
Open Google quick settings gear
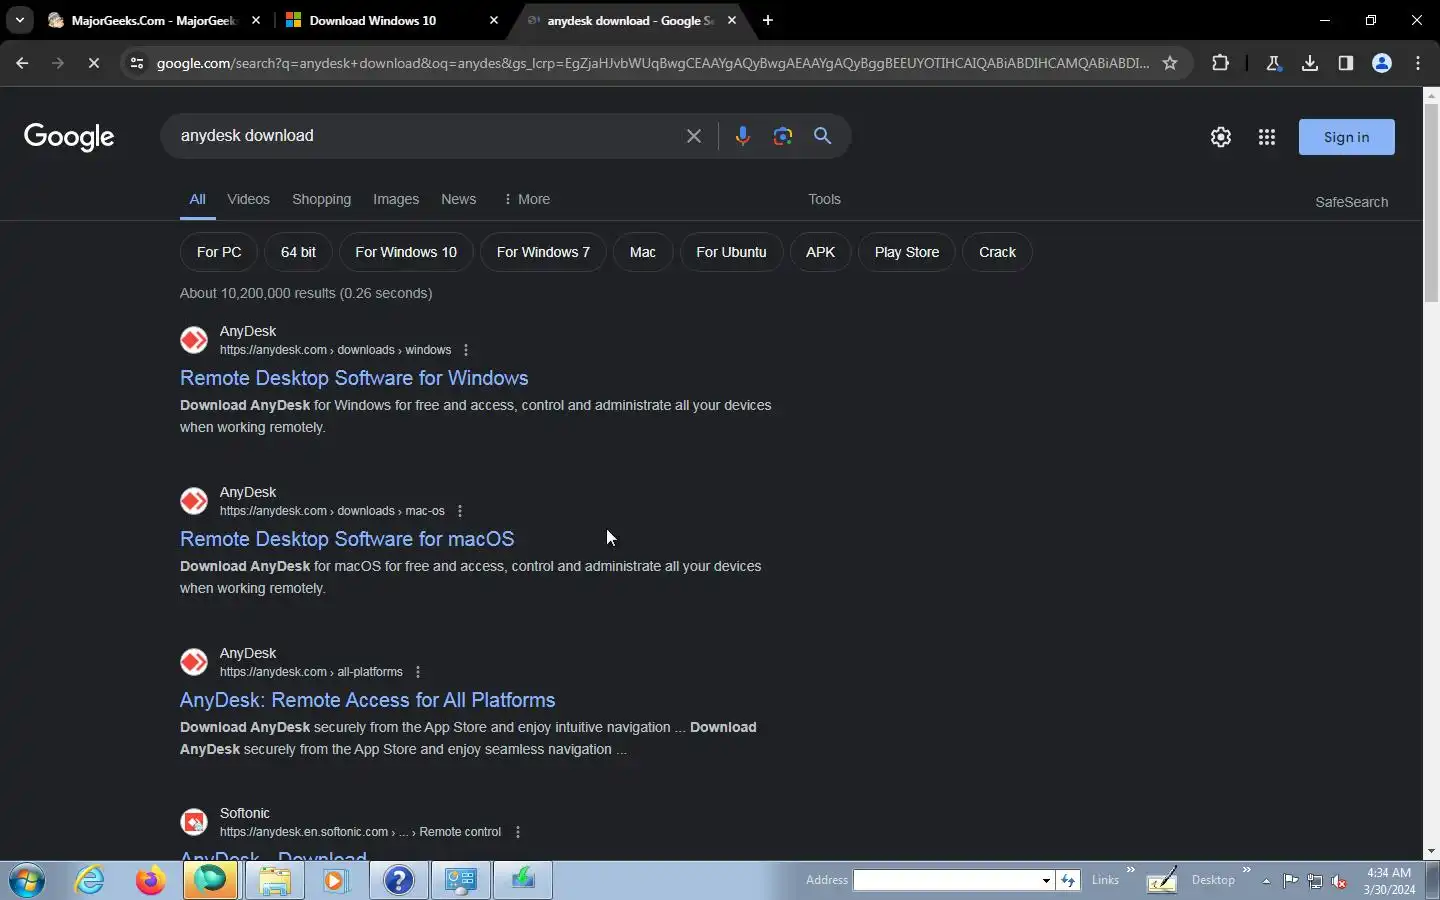[1221, 137]
